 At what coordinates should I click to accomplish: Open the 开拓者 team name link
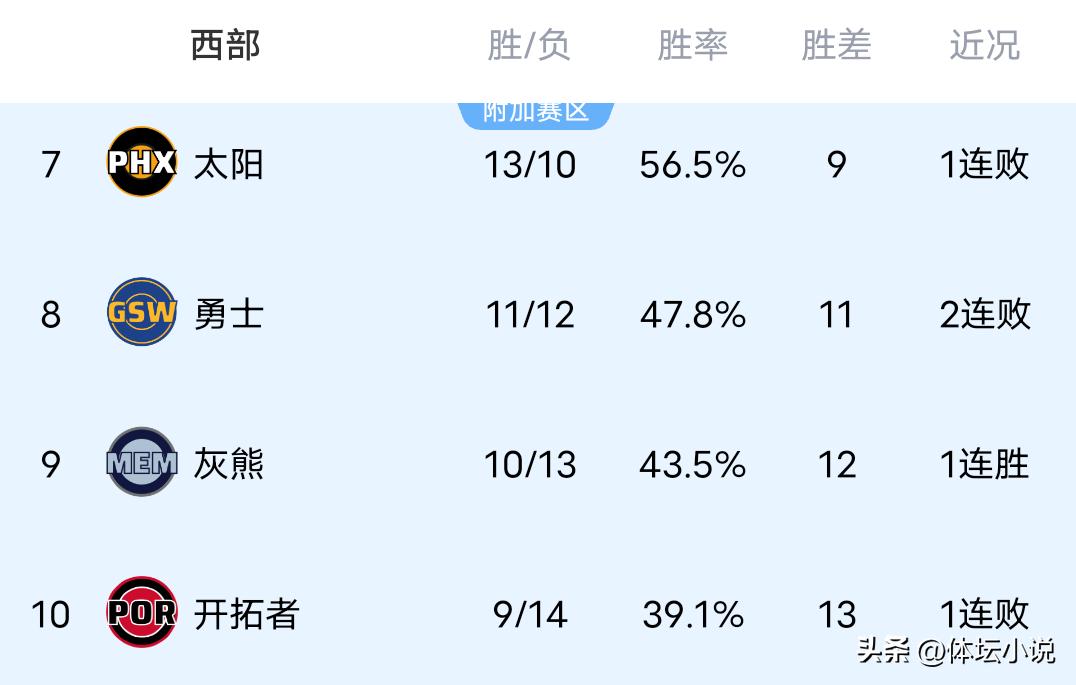coord(247,614)
